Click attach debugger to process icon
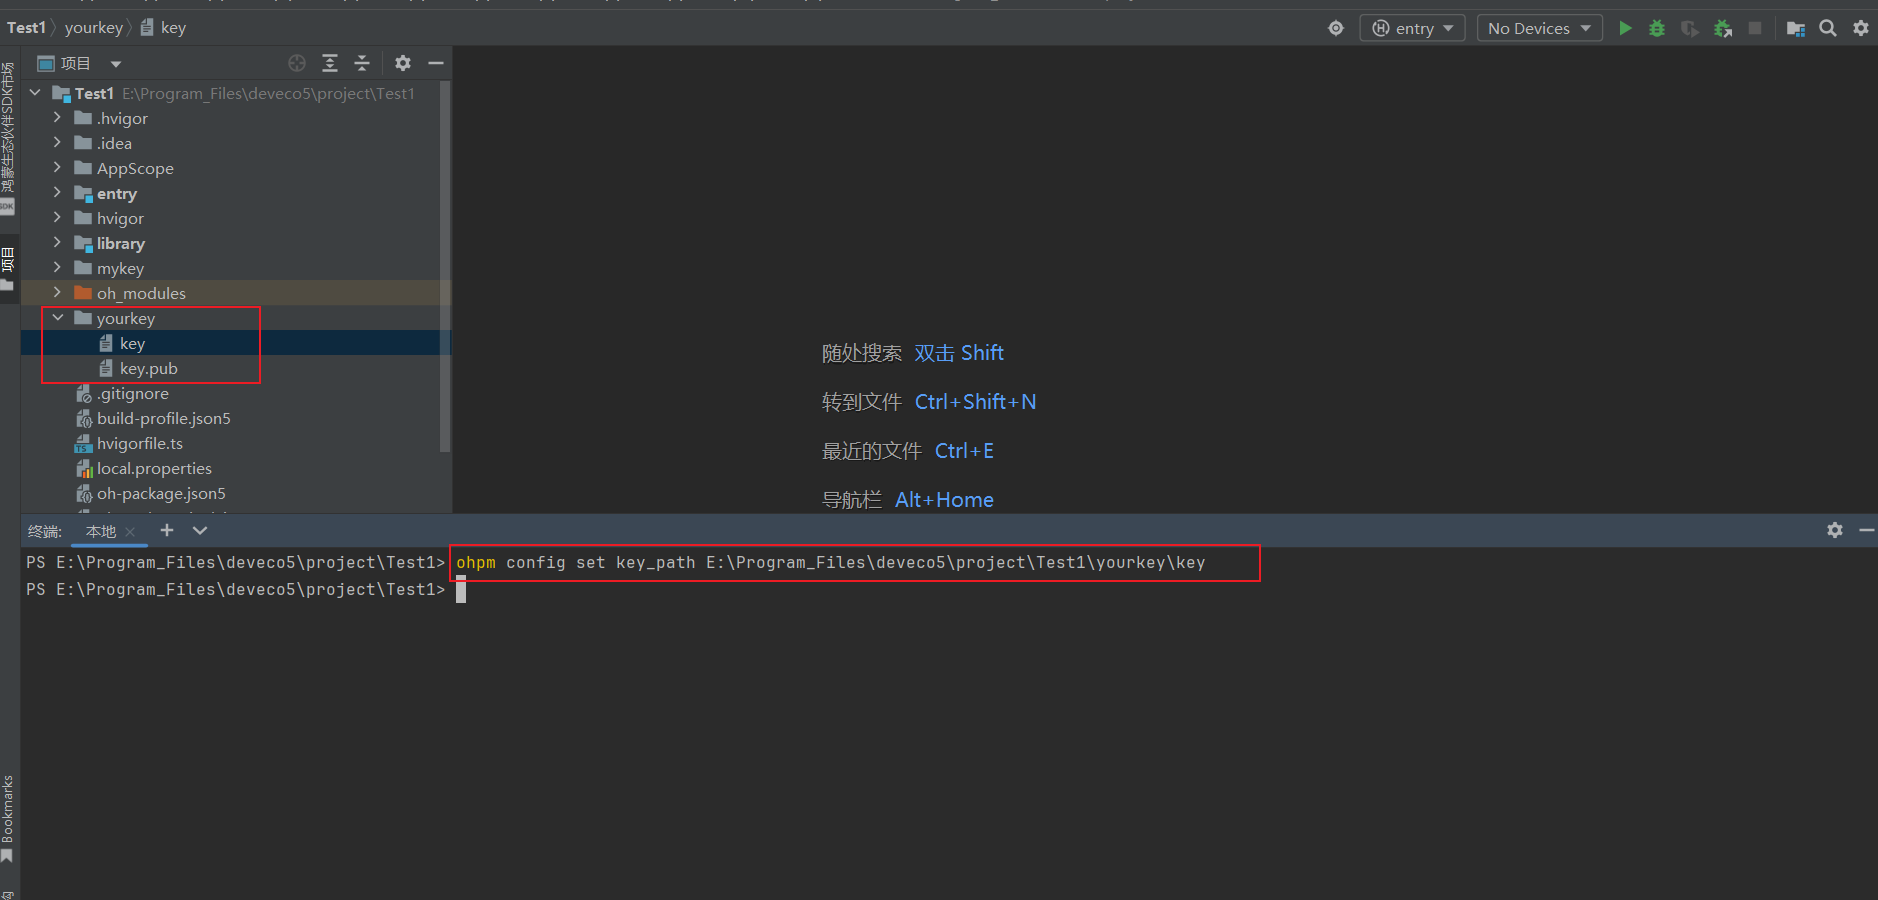This screenshot has width=1878, height=900. point(1722,28)
